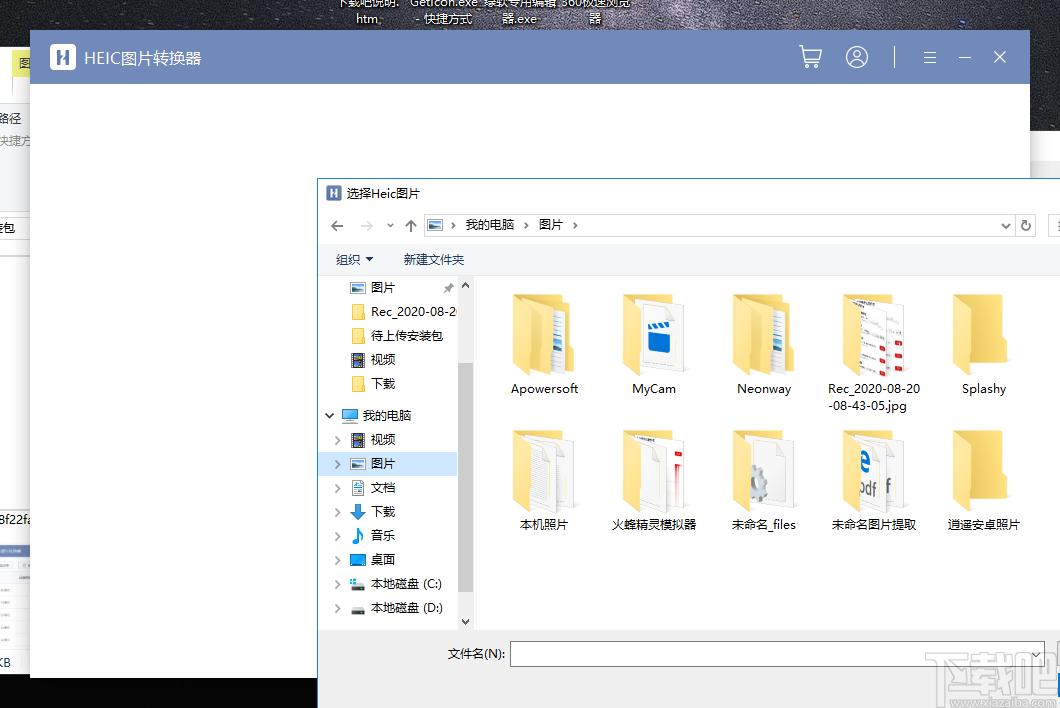Expand 视频 under 我的电脑
Image resolution: width=1060 pixels, height=708 pixels.
pyautogui.click(x=337, y=440)
